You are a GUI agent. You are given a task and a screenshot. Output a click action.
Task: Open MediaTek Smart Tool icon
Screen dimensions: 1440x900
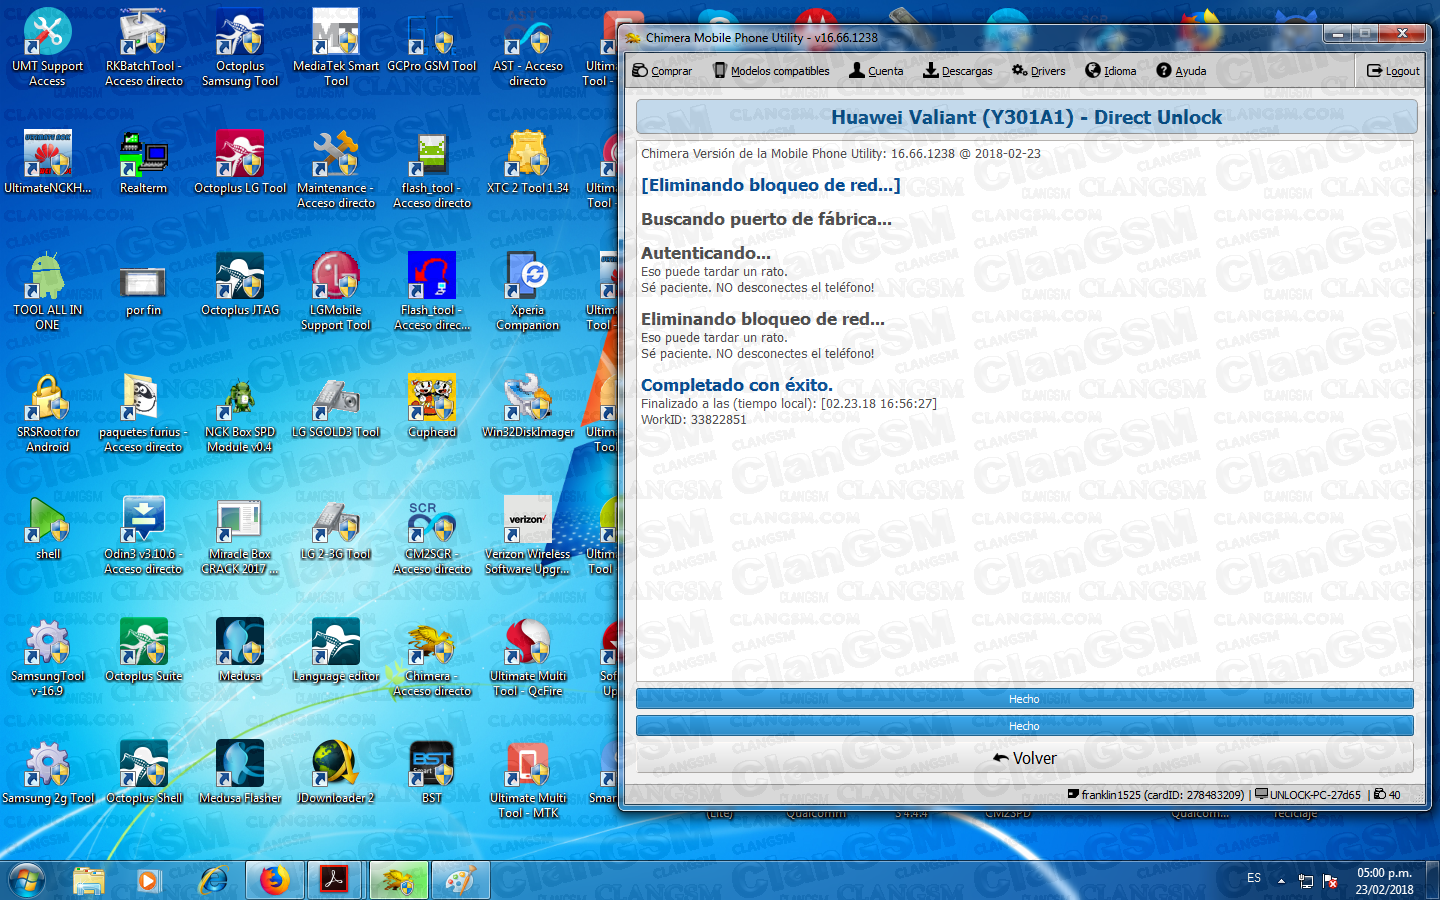336,47
